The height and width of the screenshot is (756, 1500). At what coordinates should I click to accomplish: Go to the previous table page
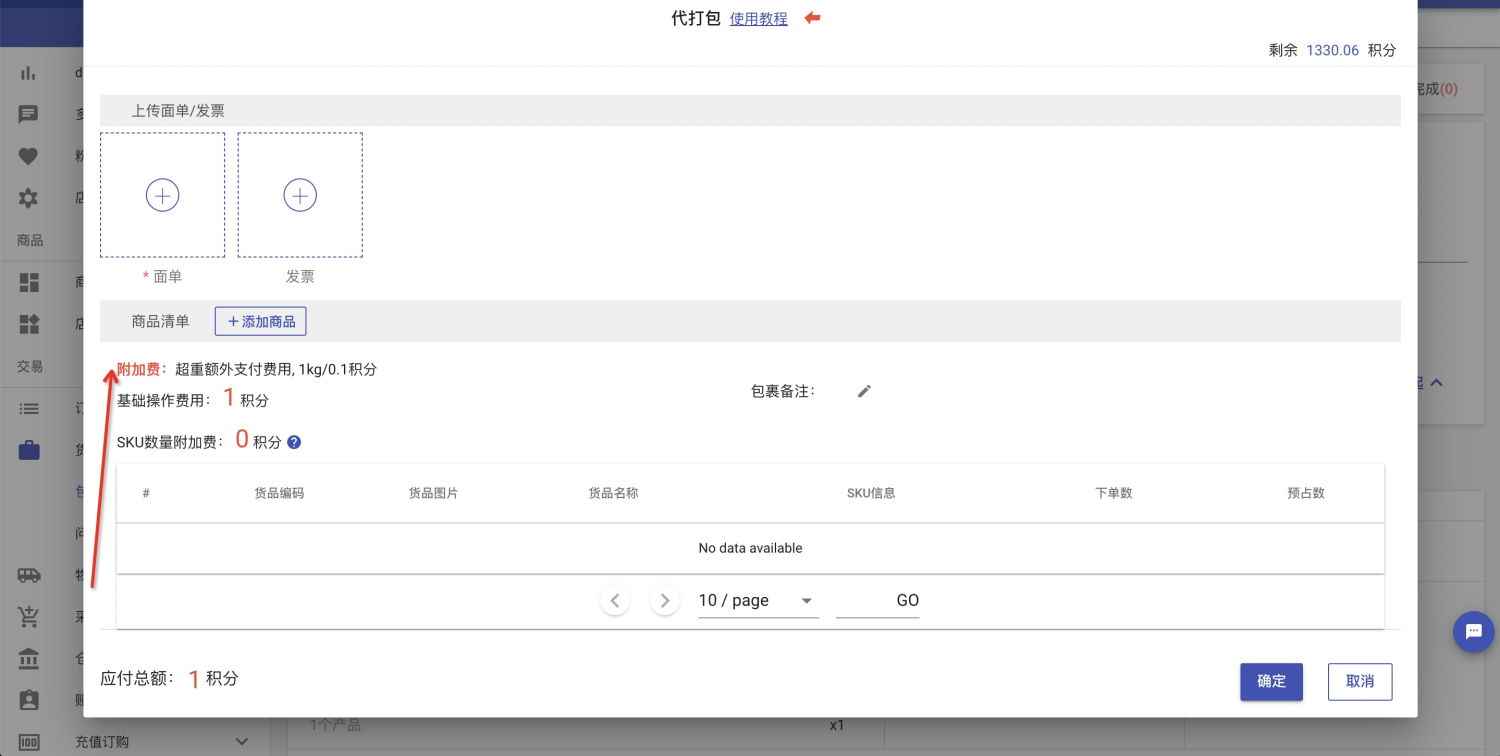(615, 601)
